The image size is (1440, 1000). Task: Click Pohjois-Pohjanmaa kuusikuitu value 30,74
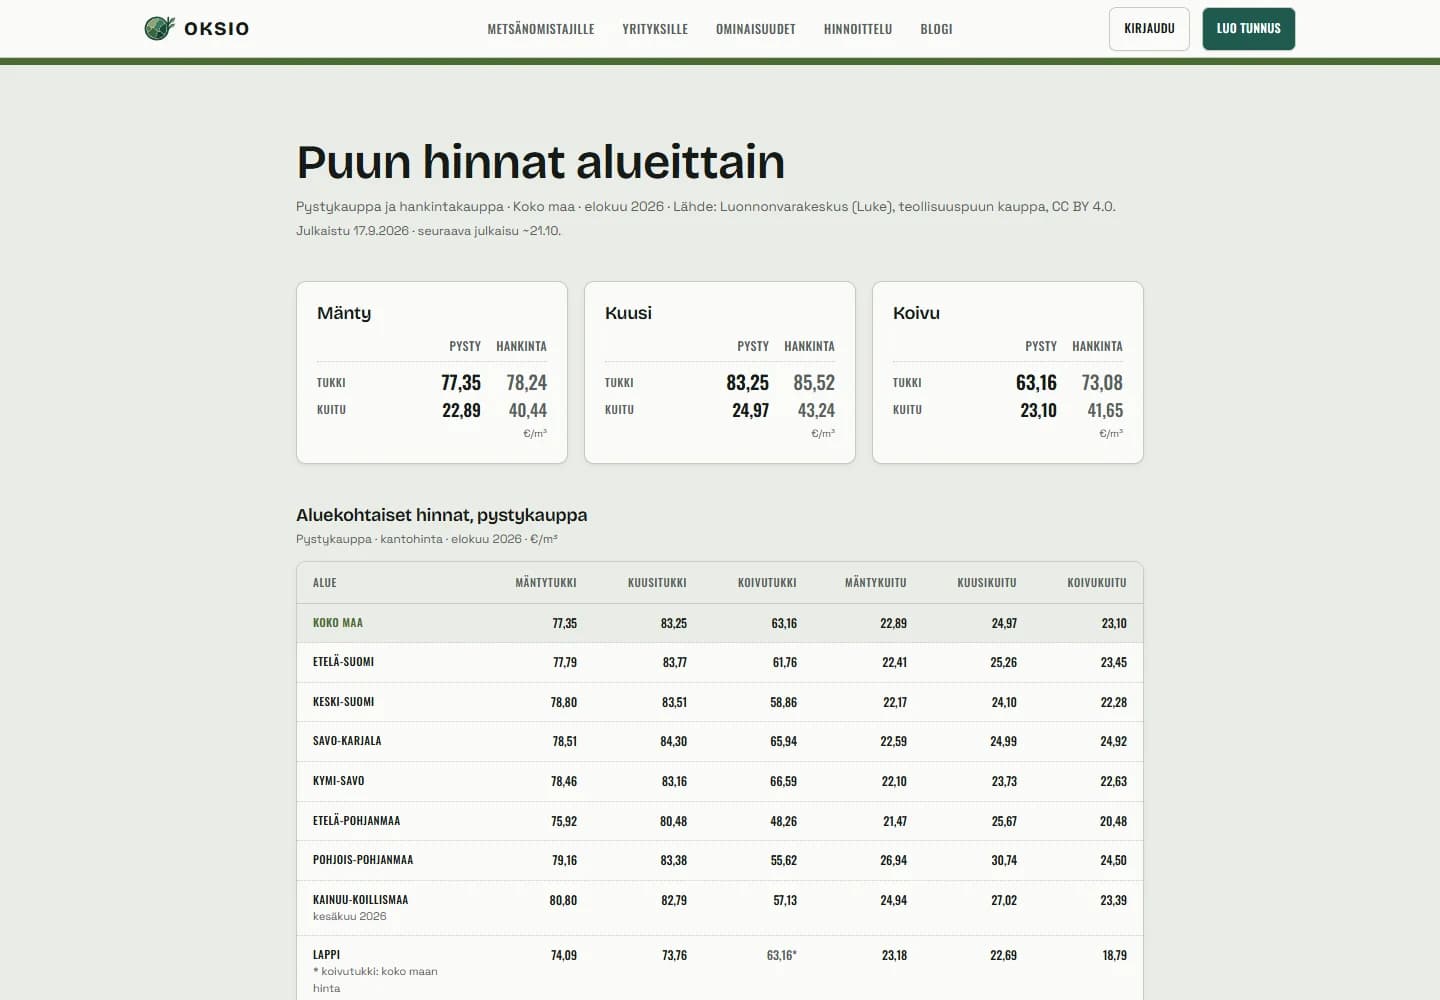click(x=1004, y=860)
